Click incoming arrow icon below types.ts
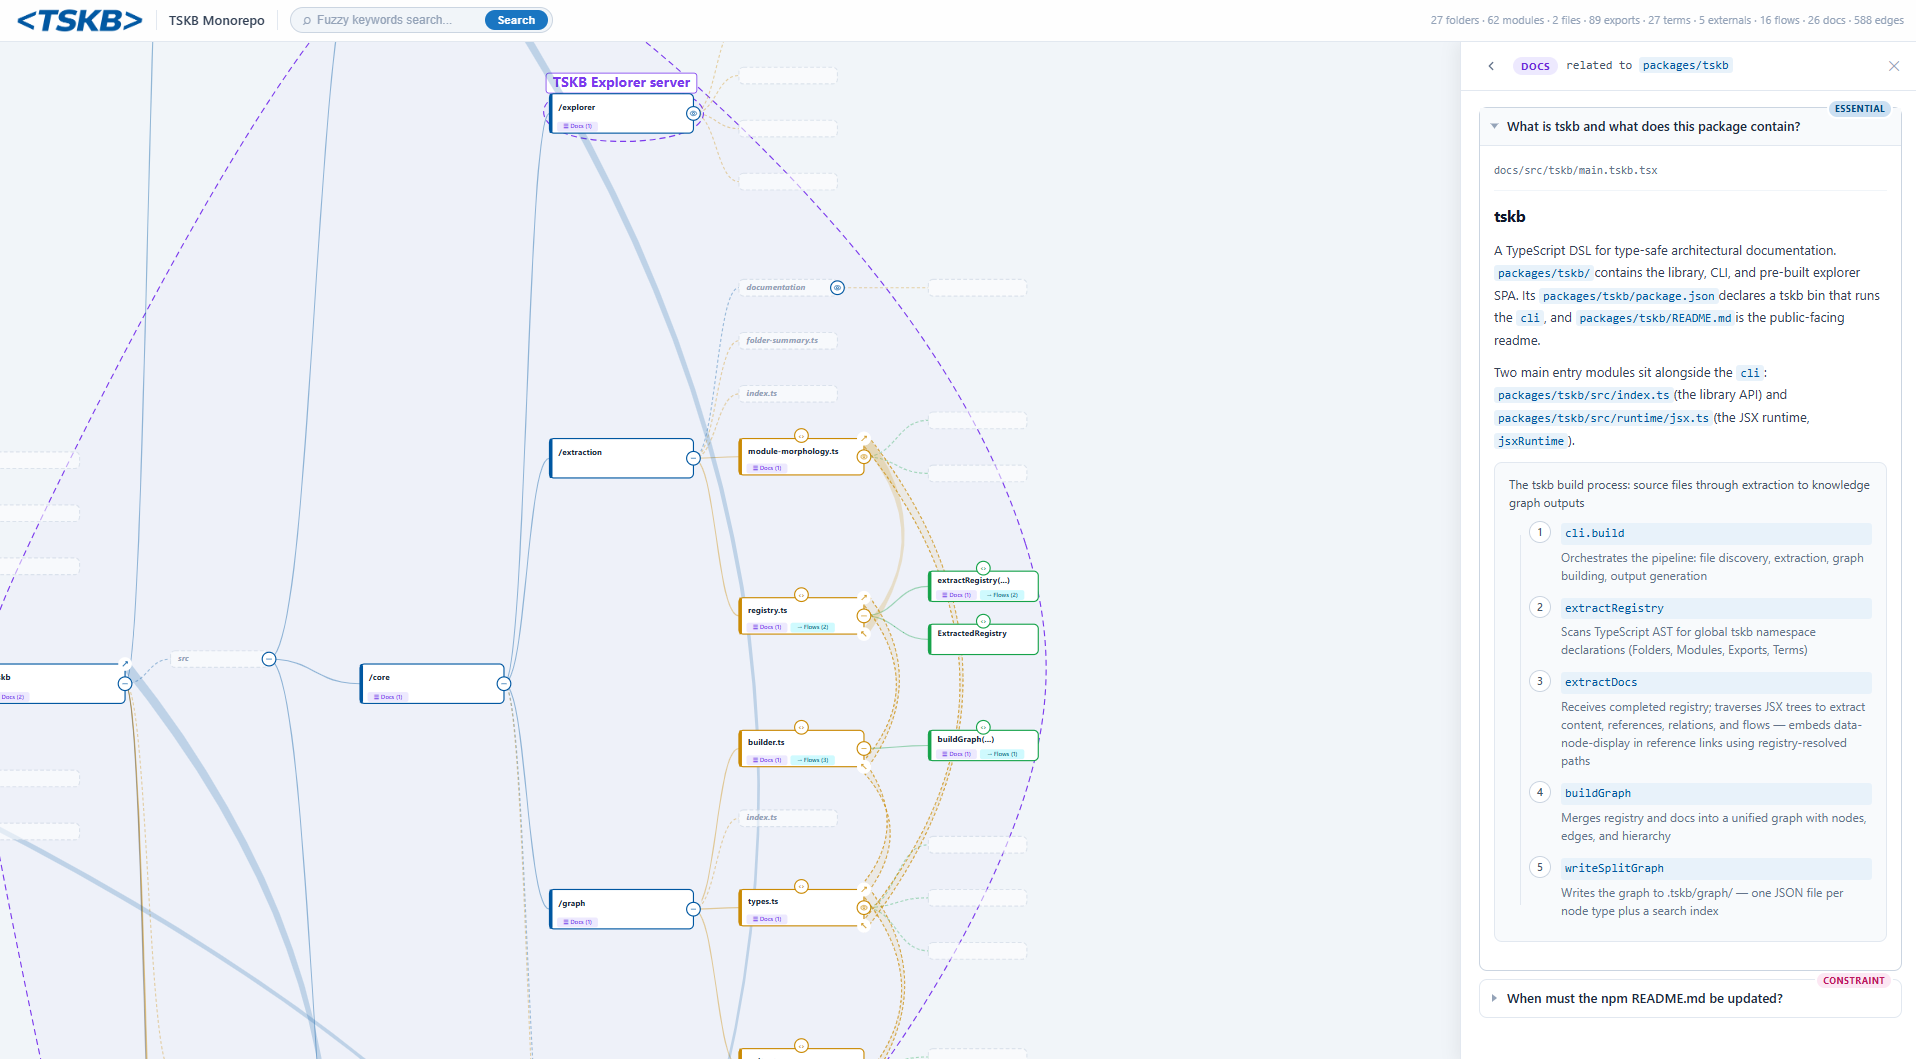 tap(864, 925)
